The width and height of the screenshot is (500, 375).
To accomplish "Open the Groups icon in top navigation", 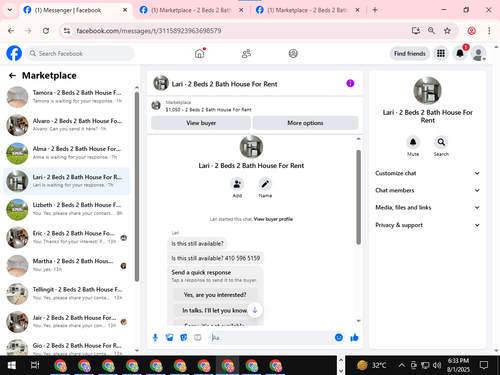I will click(x=293, y=53).
